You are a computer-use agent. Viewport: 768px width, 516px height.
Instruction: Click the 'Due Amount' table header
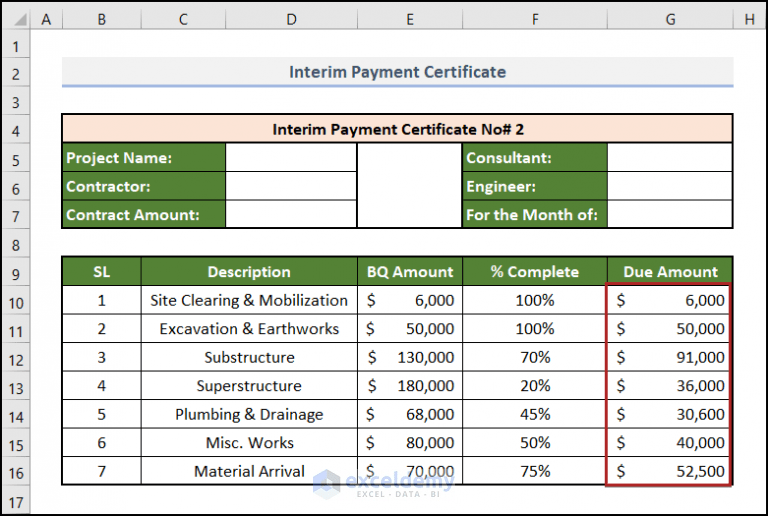pyautogui.click(x=670, y=272)
